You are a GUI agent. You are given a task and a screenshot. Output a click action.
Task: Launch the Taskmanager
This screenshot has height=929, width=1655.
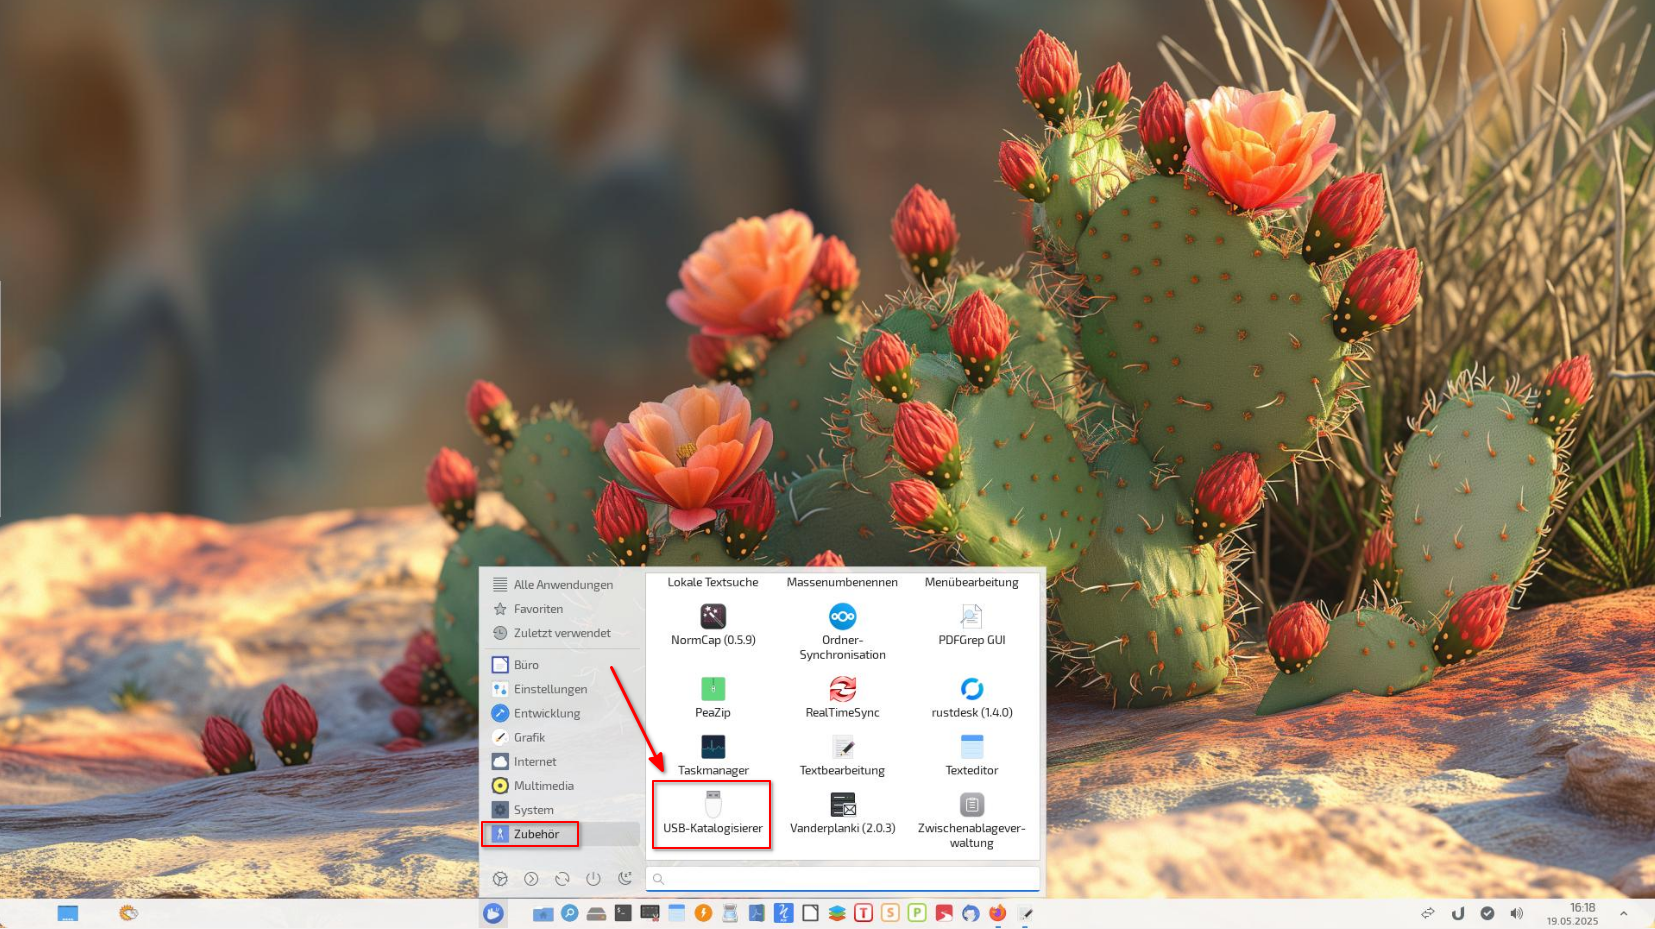[x=713, y=755]
